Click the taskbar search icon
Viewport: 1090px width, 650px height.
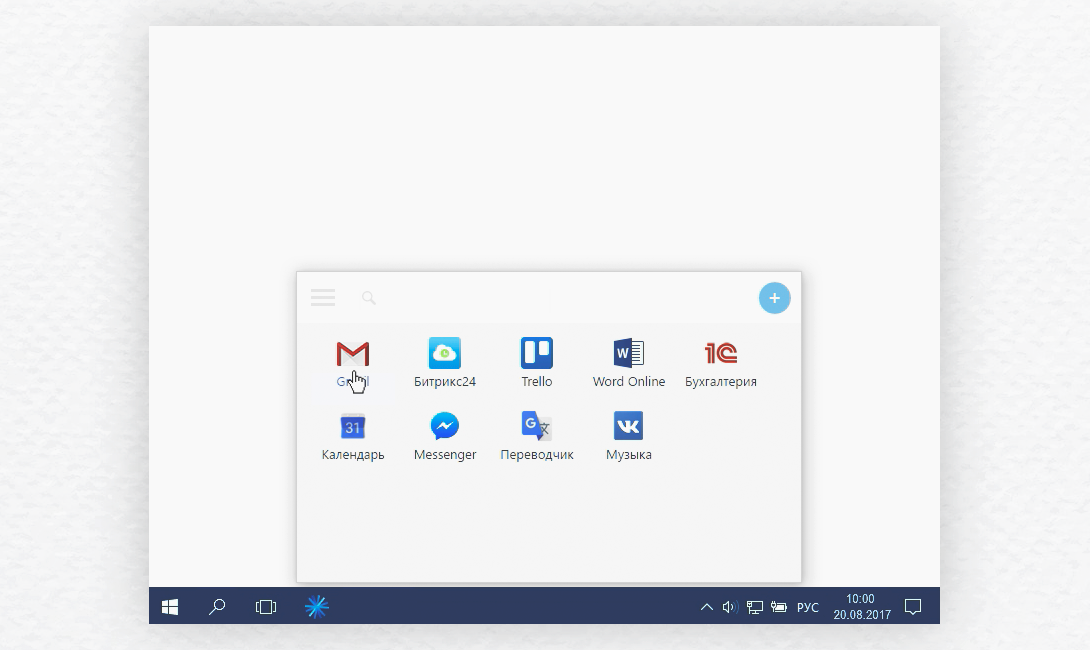(217, 607)
